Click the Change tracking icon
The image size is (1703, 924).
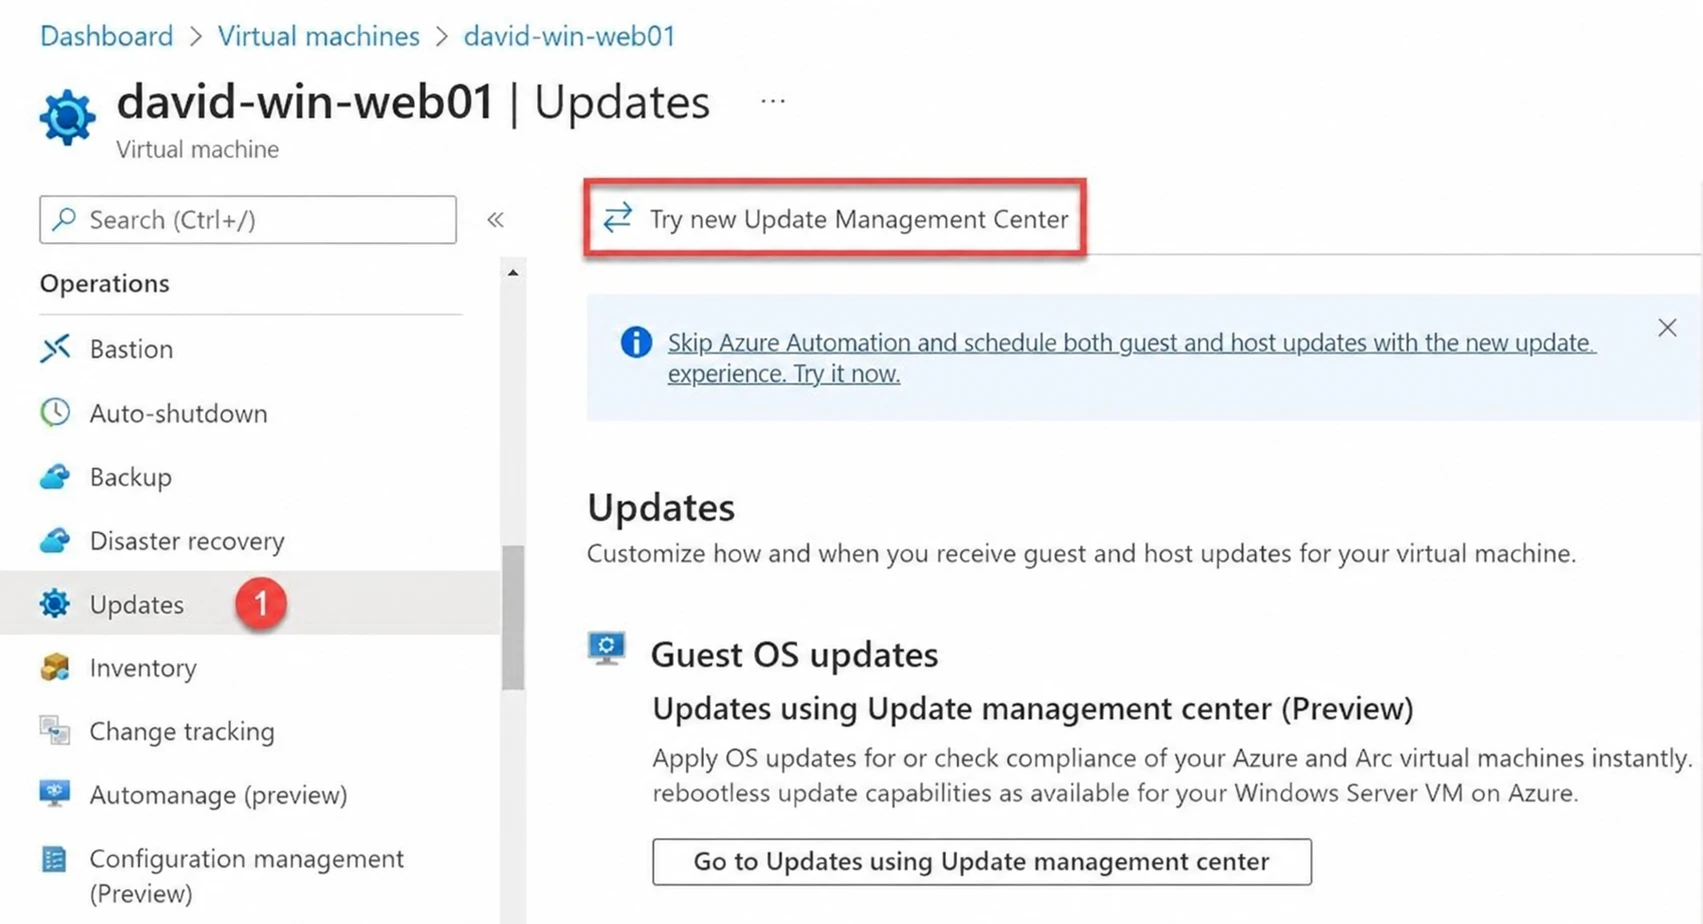click(x=55, y=731)
